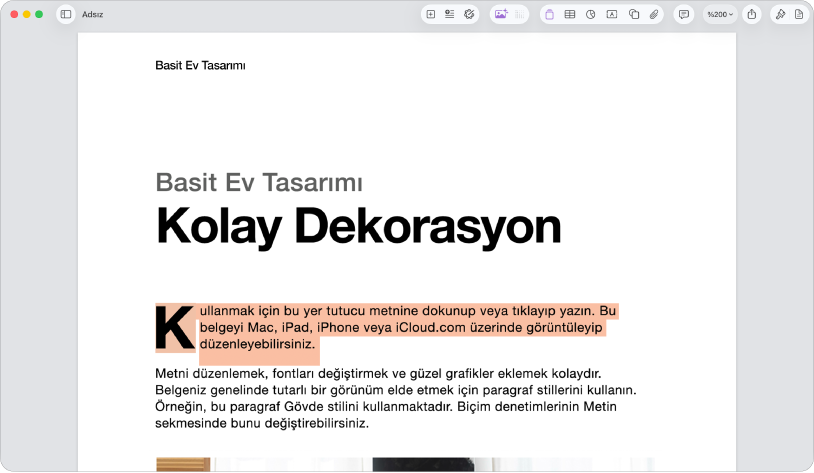Toggle the sidebar view button
This screenshot has height=473, width=814.
pos(66,15)
